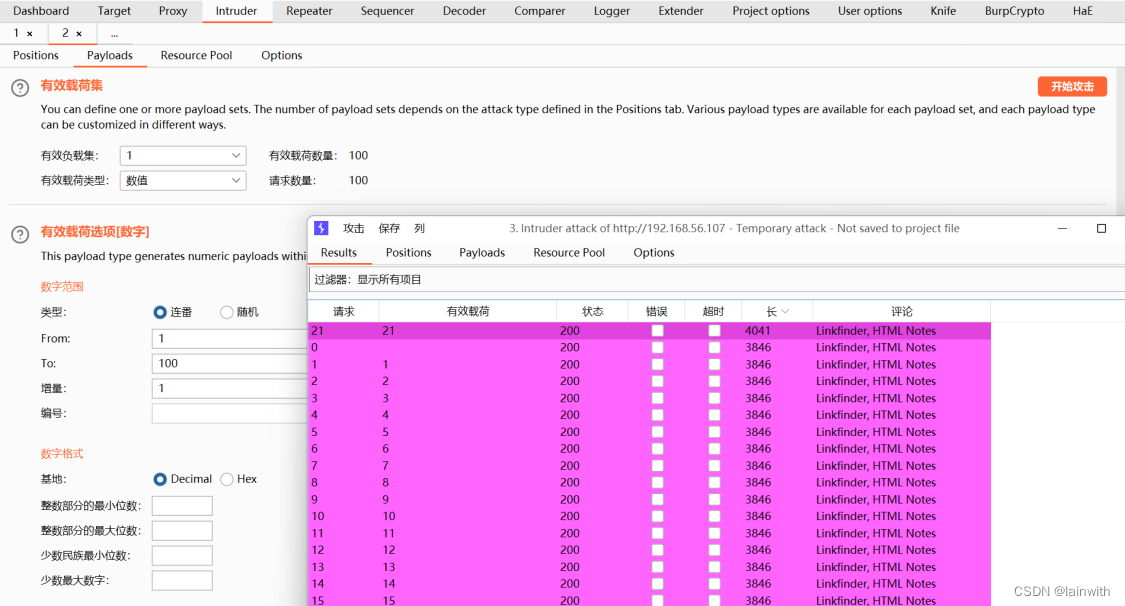Open Resource Pool tab in attack window
The width and height of the screenshot is (1125, 606).
[569, 252]
